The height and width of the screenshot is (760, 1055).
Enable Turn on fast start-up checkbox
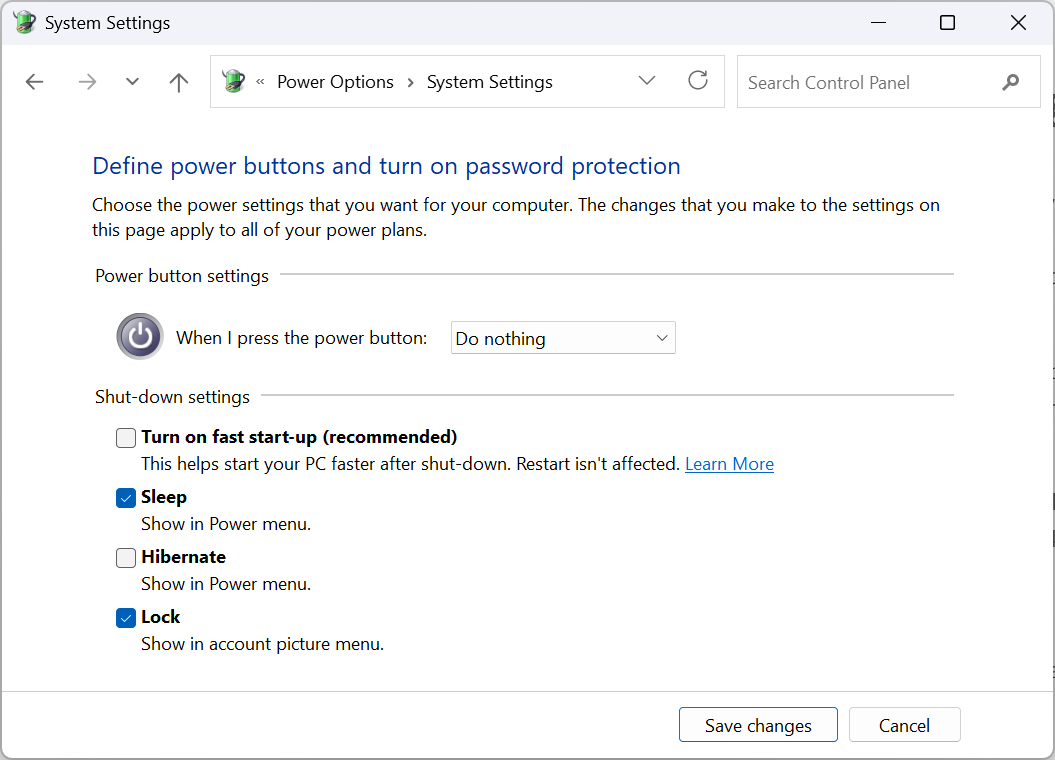pyautogui.click(x=126, y=437)
